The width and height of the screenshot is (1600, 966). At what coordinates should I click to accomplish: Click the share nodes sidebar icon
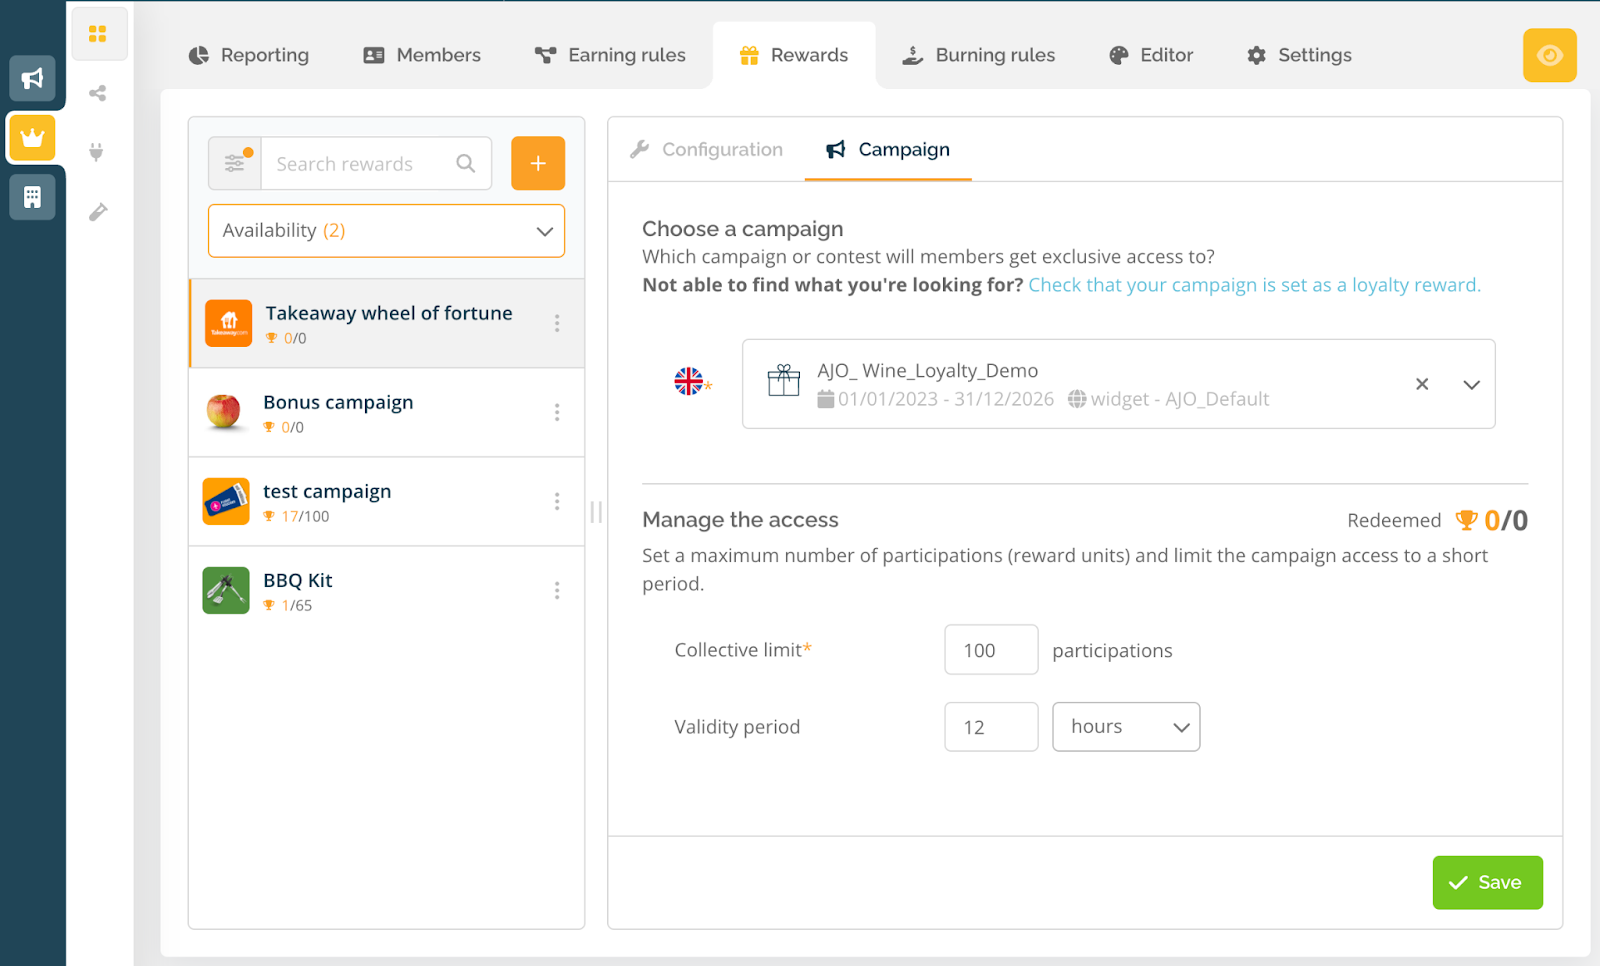click(x=98, y=94)
